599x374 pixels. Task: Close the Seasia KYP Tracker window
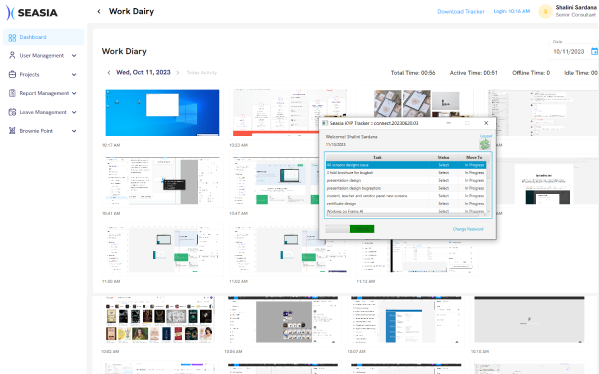tap(486, 123)
